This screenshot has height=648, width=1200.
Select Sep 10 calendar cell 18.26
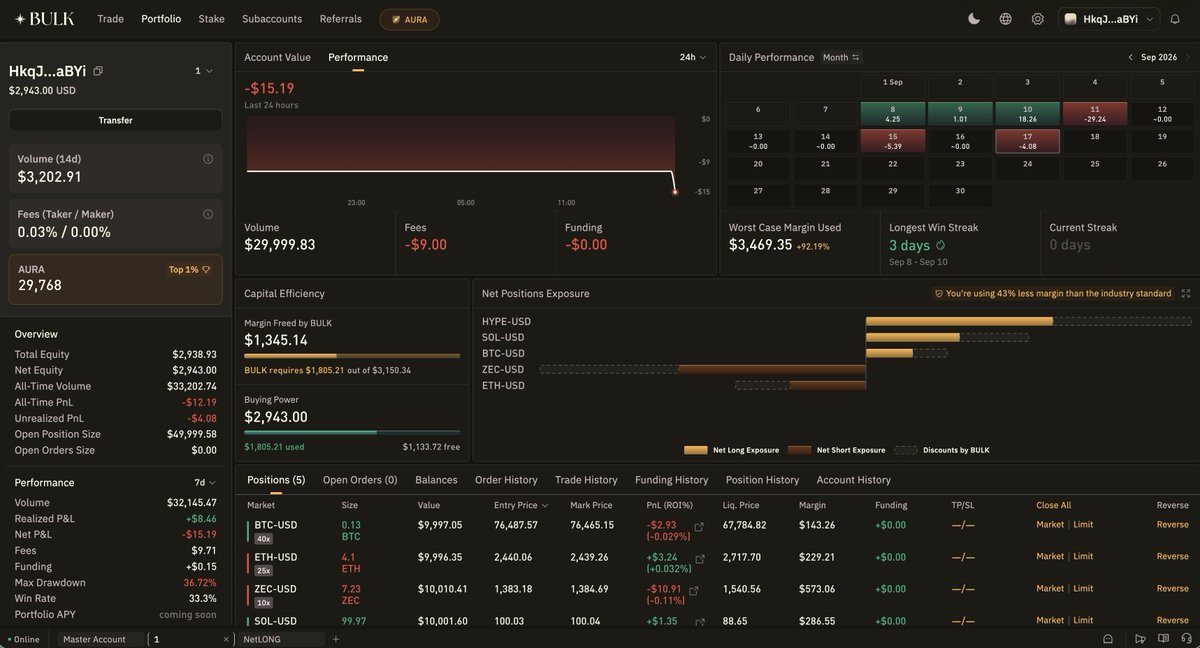[x=1027, y=113]
